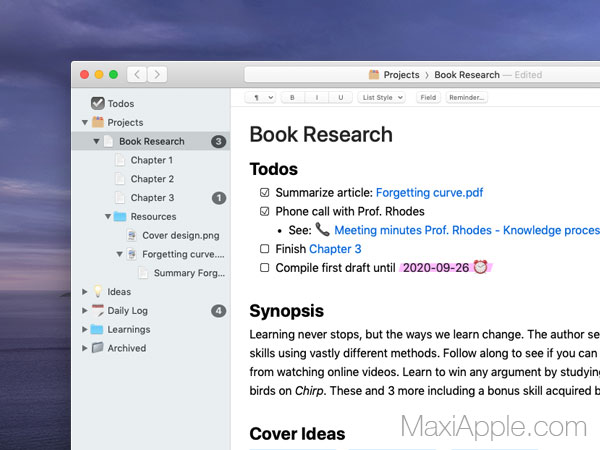Go forward with the right arrow button
This screenshot has height=450, width=600.
[157, 75]
